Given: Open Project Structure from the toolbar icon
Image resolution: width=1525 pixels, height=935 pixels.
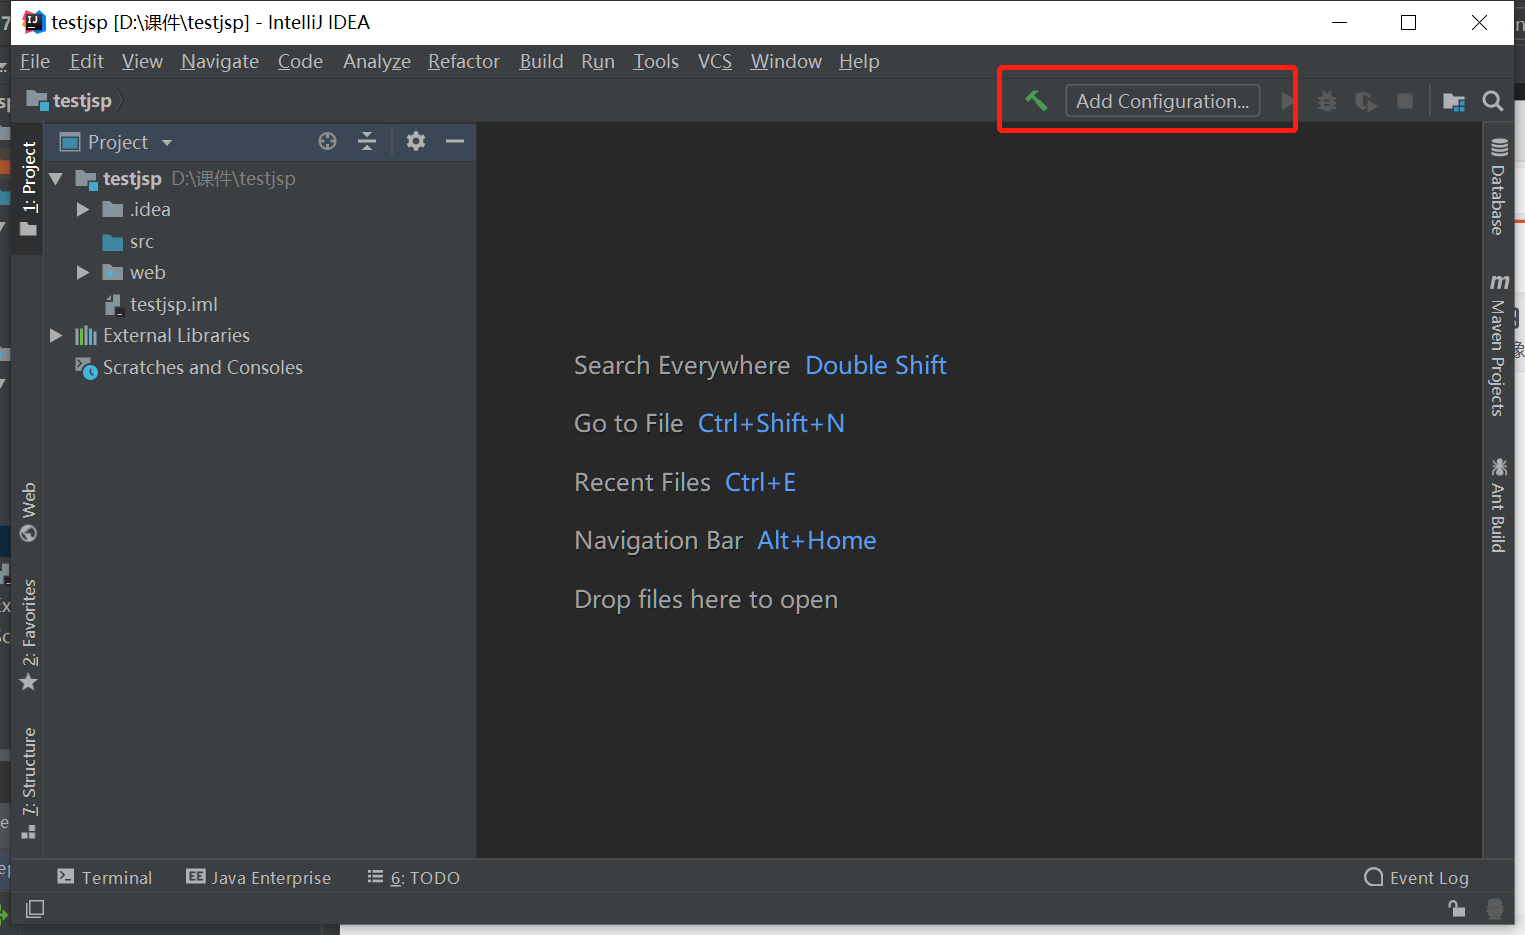Looking at the screenshot, I should point(1454,101).
